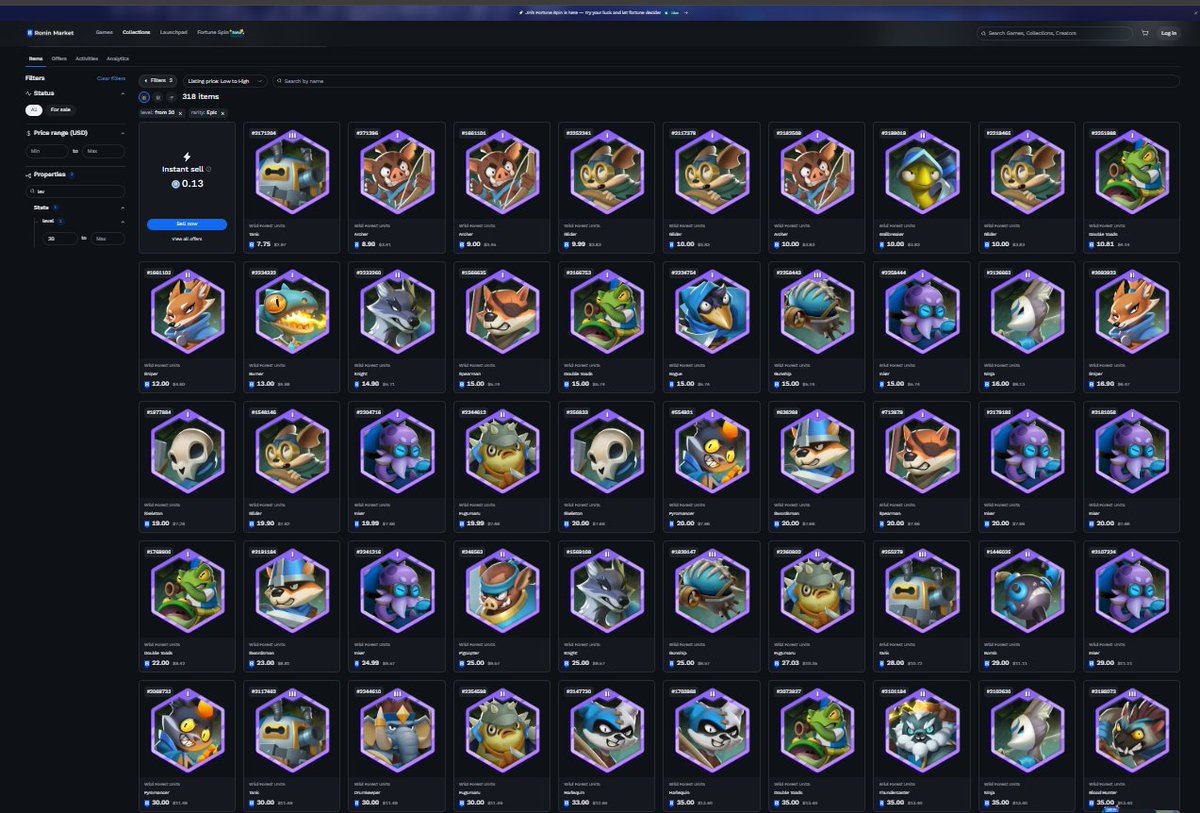The width and height of the screenshot is (1200, 813).
Task: Switch to the Activities tab
Action: pyautogui.click(x=86, y=59)
